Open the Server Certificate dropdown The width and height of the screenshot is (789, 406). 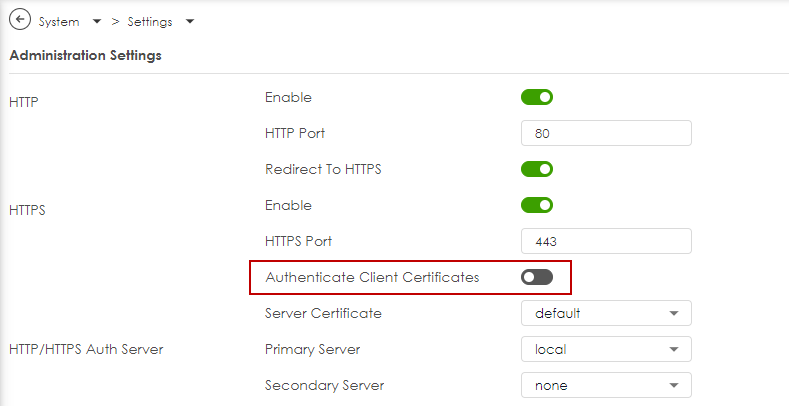pyautogui.click(x=606, y=313)
